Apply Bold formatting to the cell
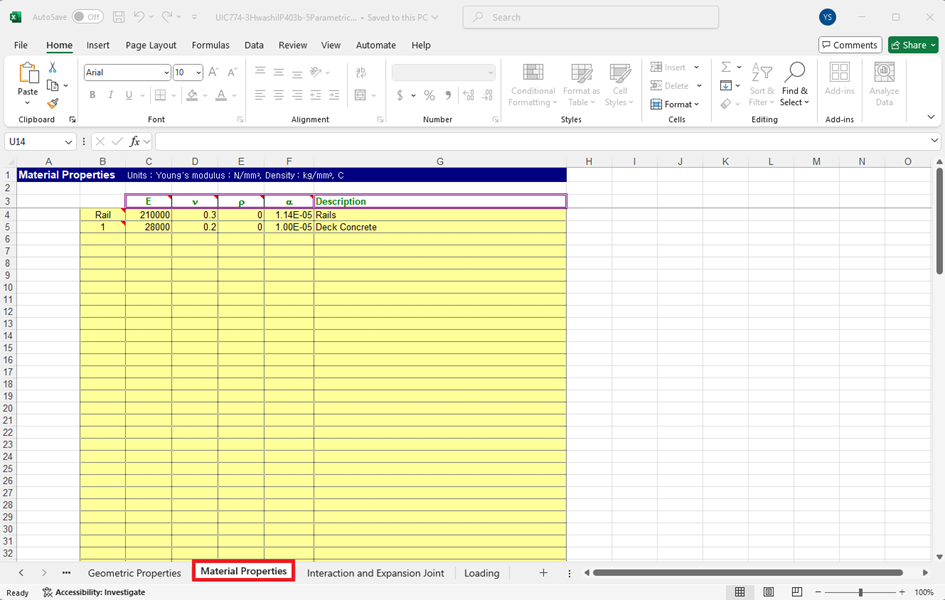945x600 pixels. [92, 95]
